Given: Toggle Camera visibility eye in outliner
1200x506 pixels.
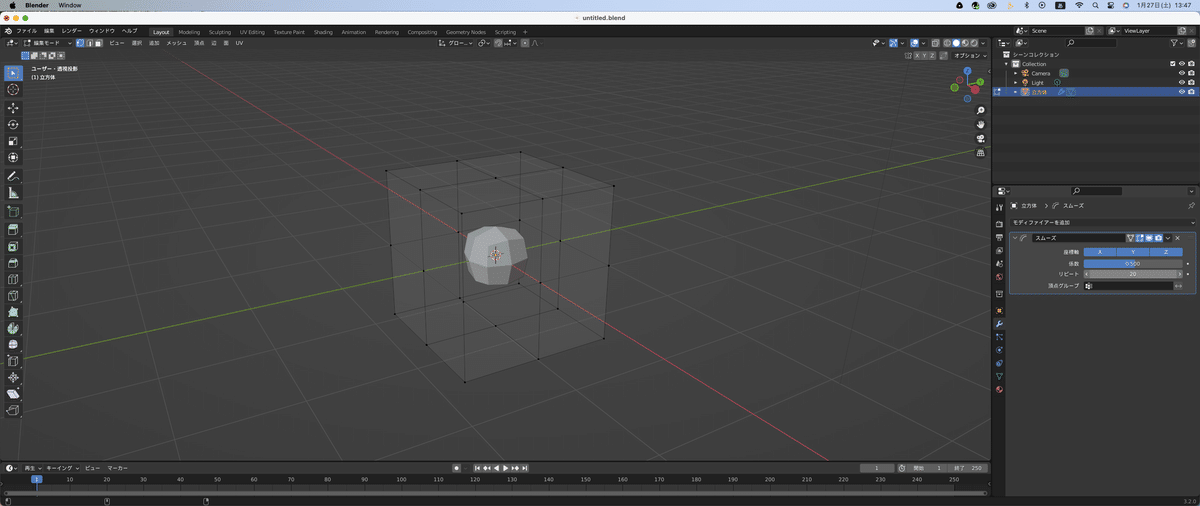Looking at the screenshot, I should tap(1182, 73).
